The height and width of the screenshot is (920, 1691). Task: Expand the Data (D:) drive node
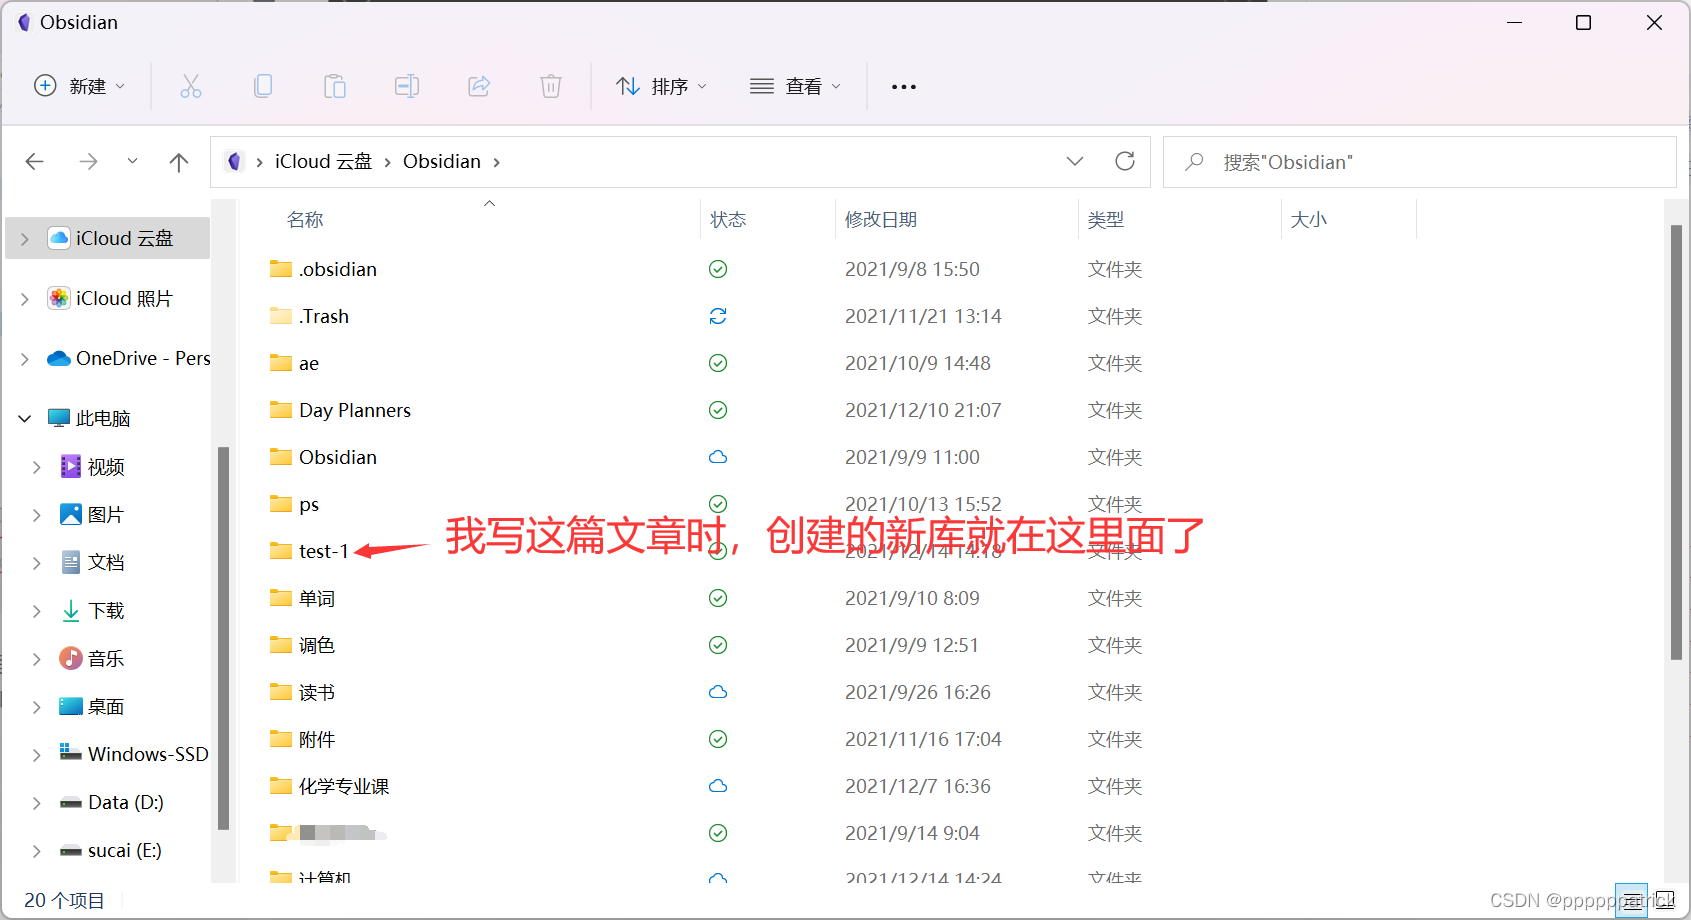point(37,802)
